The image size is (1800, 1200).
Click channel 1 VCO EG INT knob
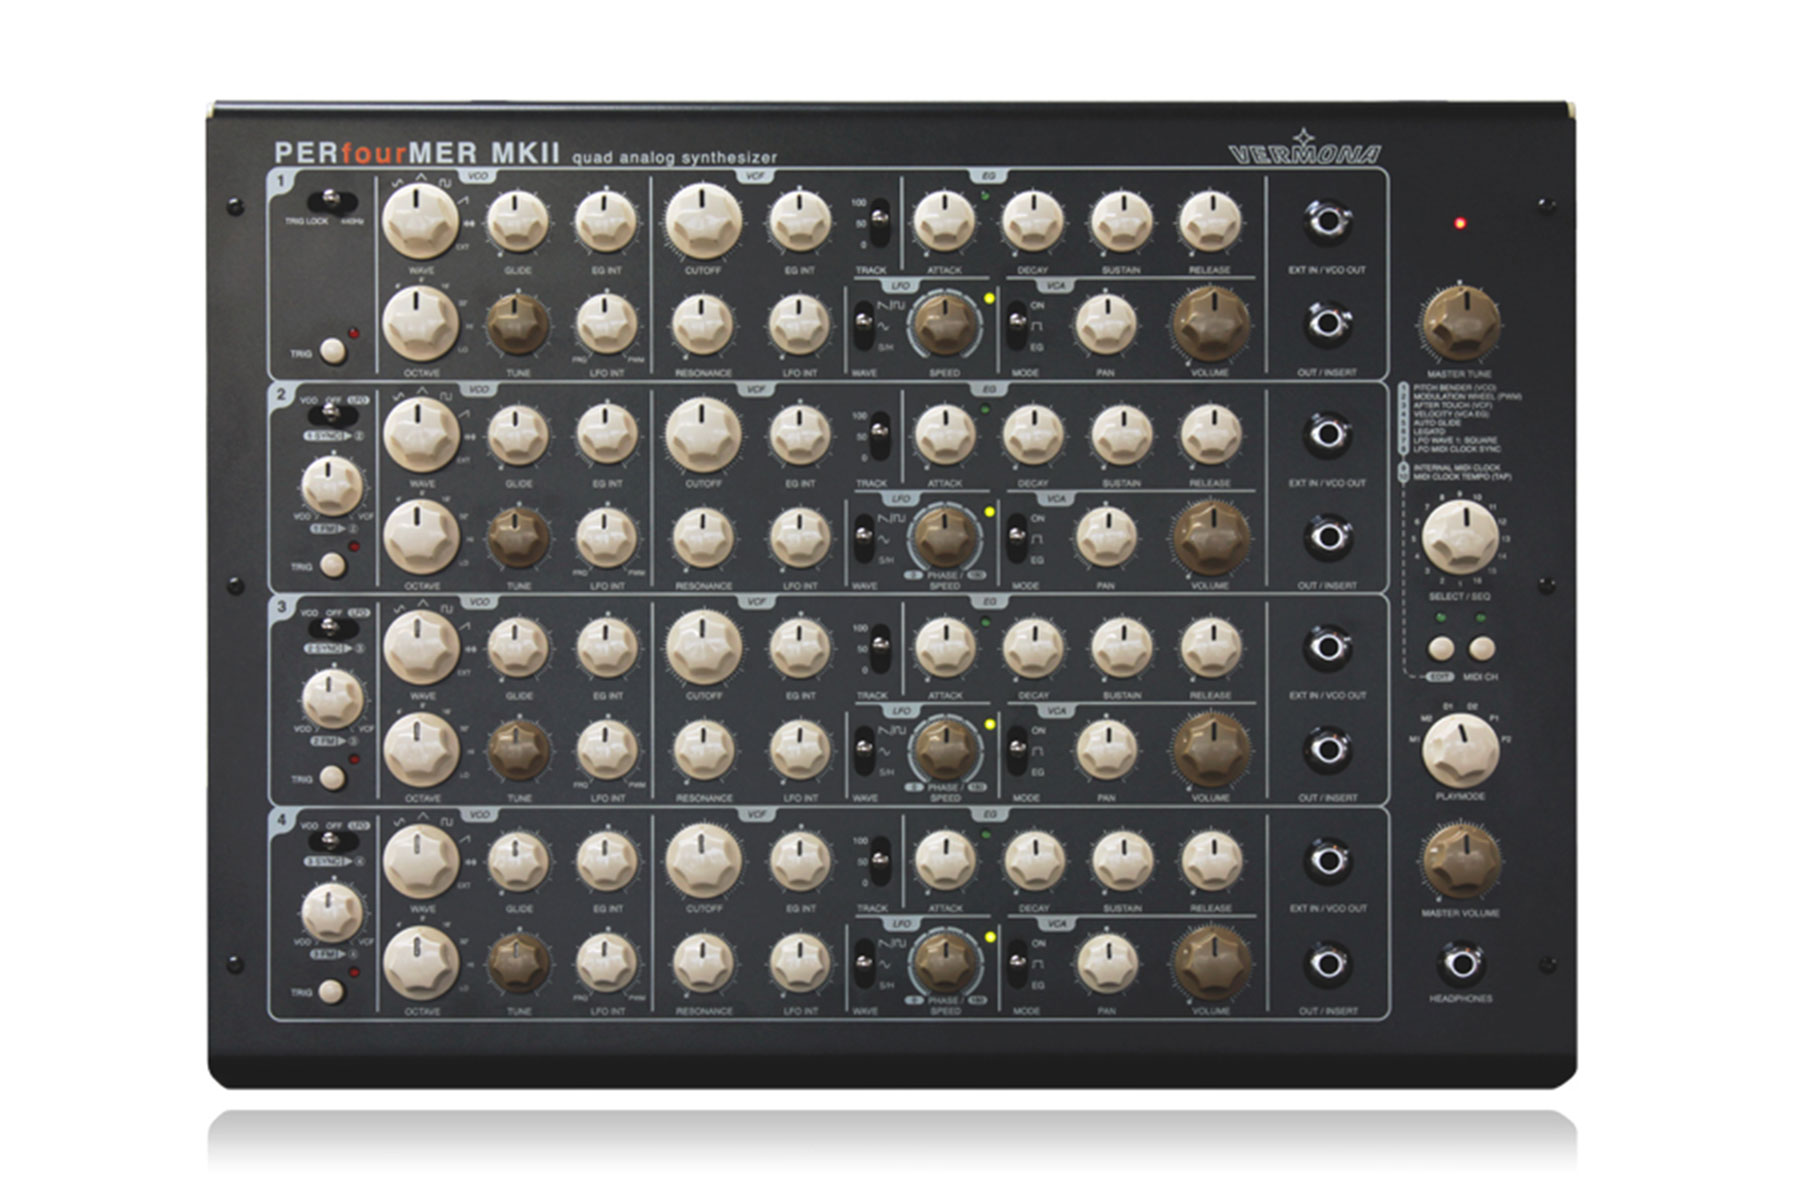point(607,221)
